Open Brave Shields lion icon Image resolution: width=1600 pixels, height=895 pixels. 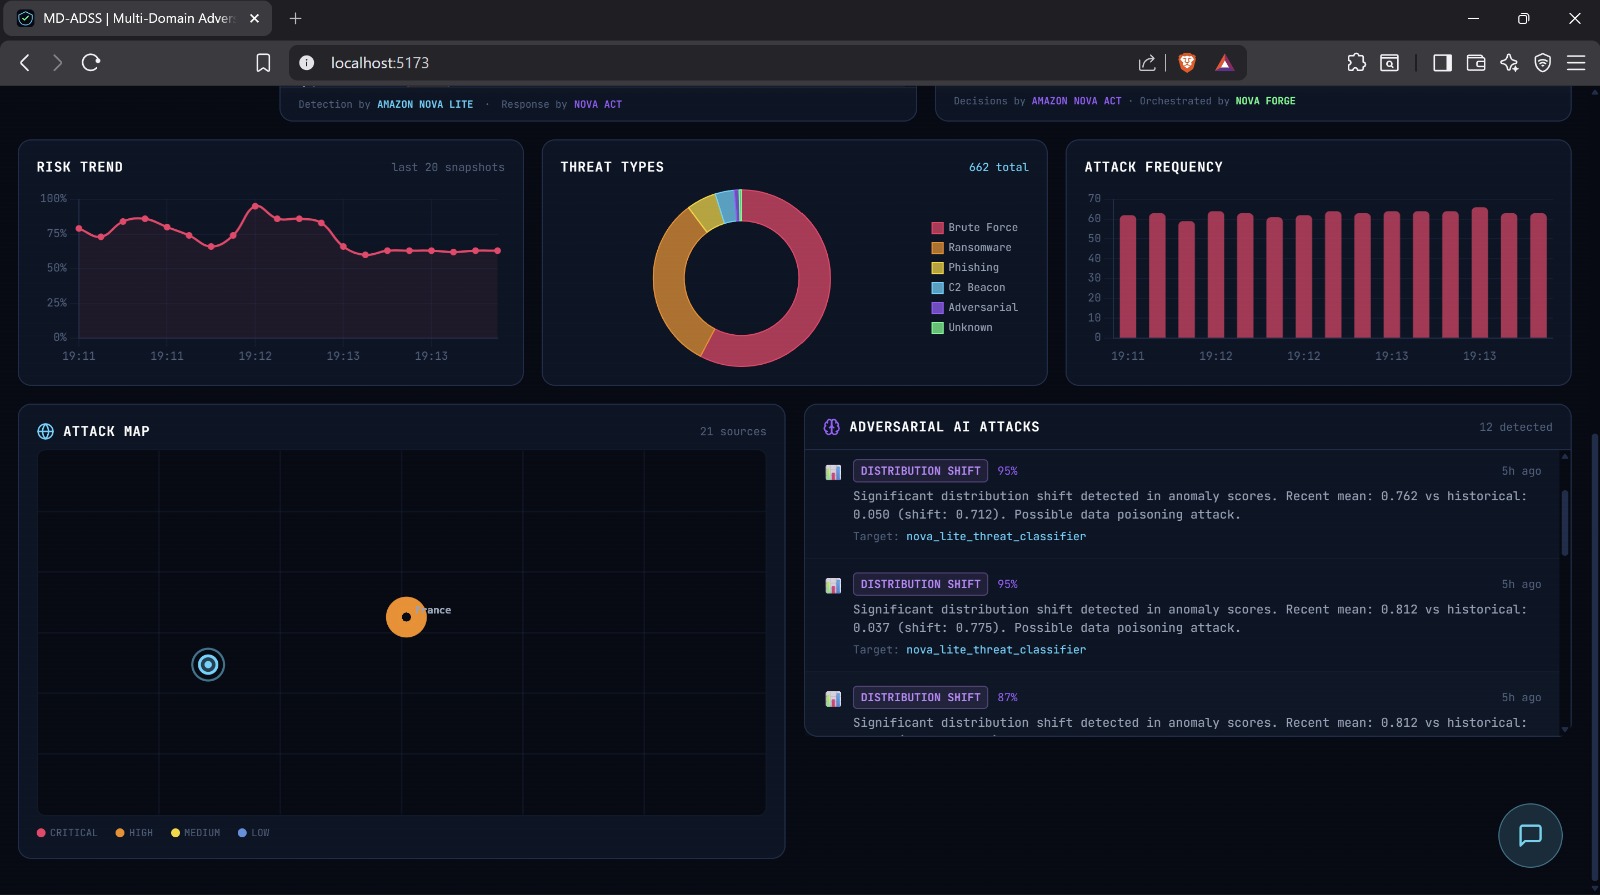(1187, 63)
